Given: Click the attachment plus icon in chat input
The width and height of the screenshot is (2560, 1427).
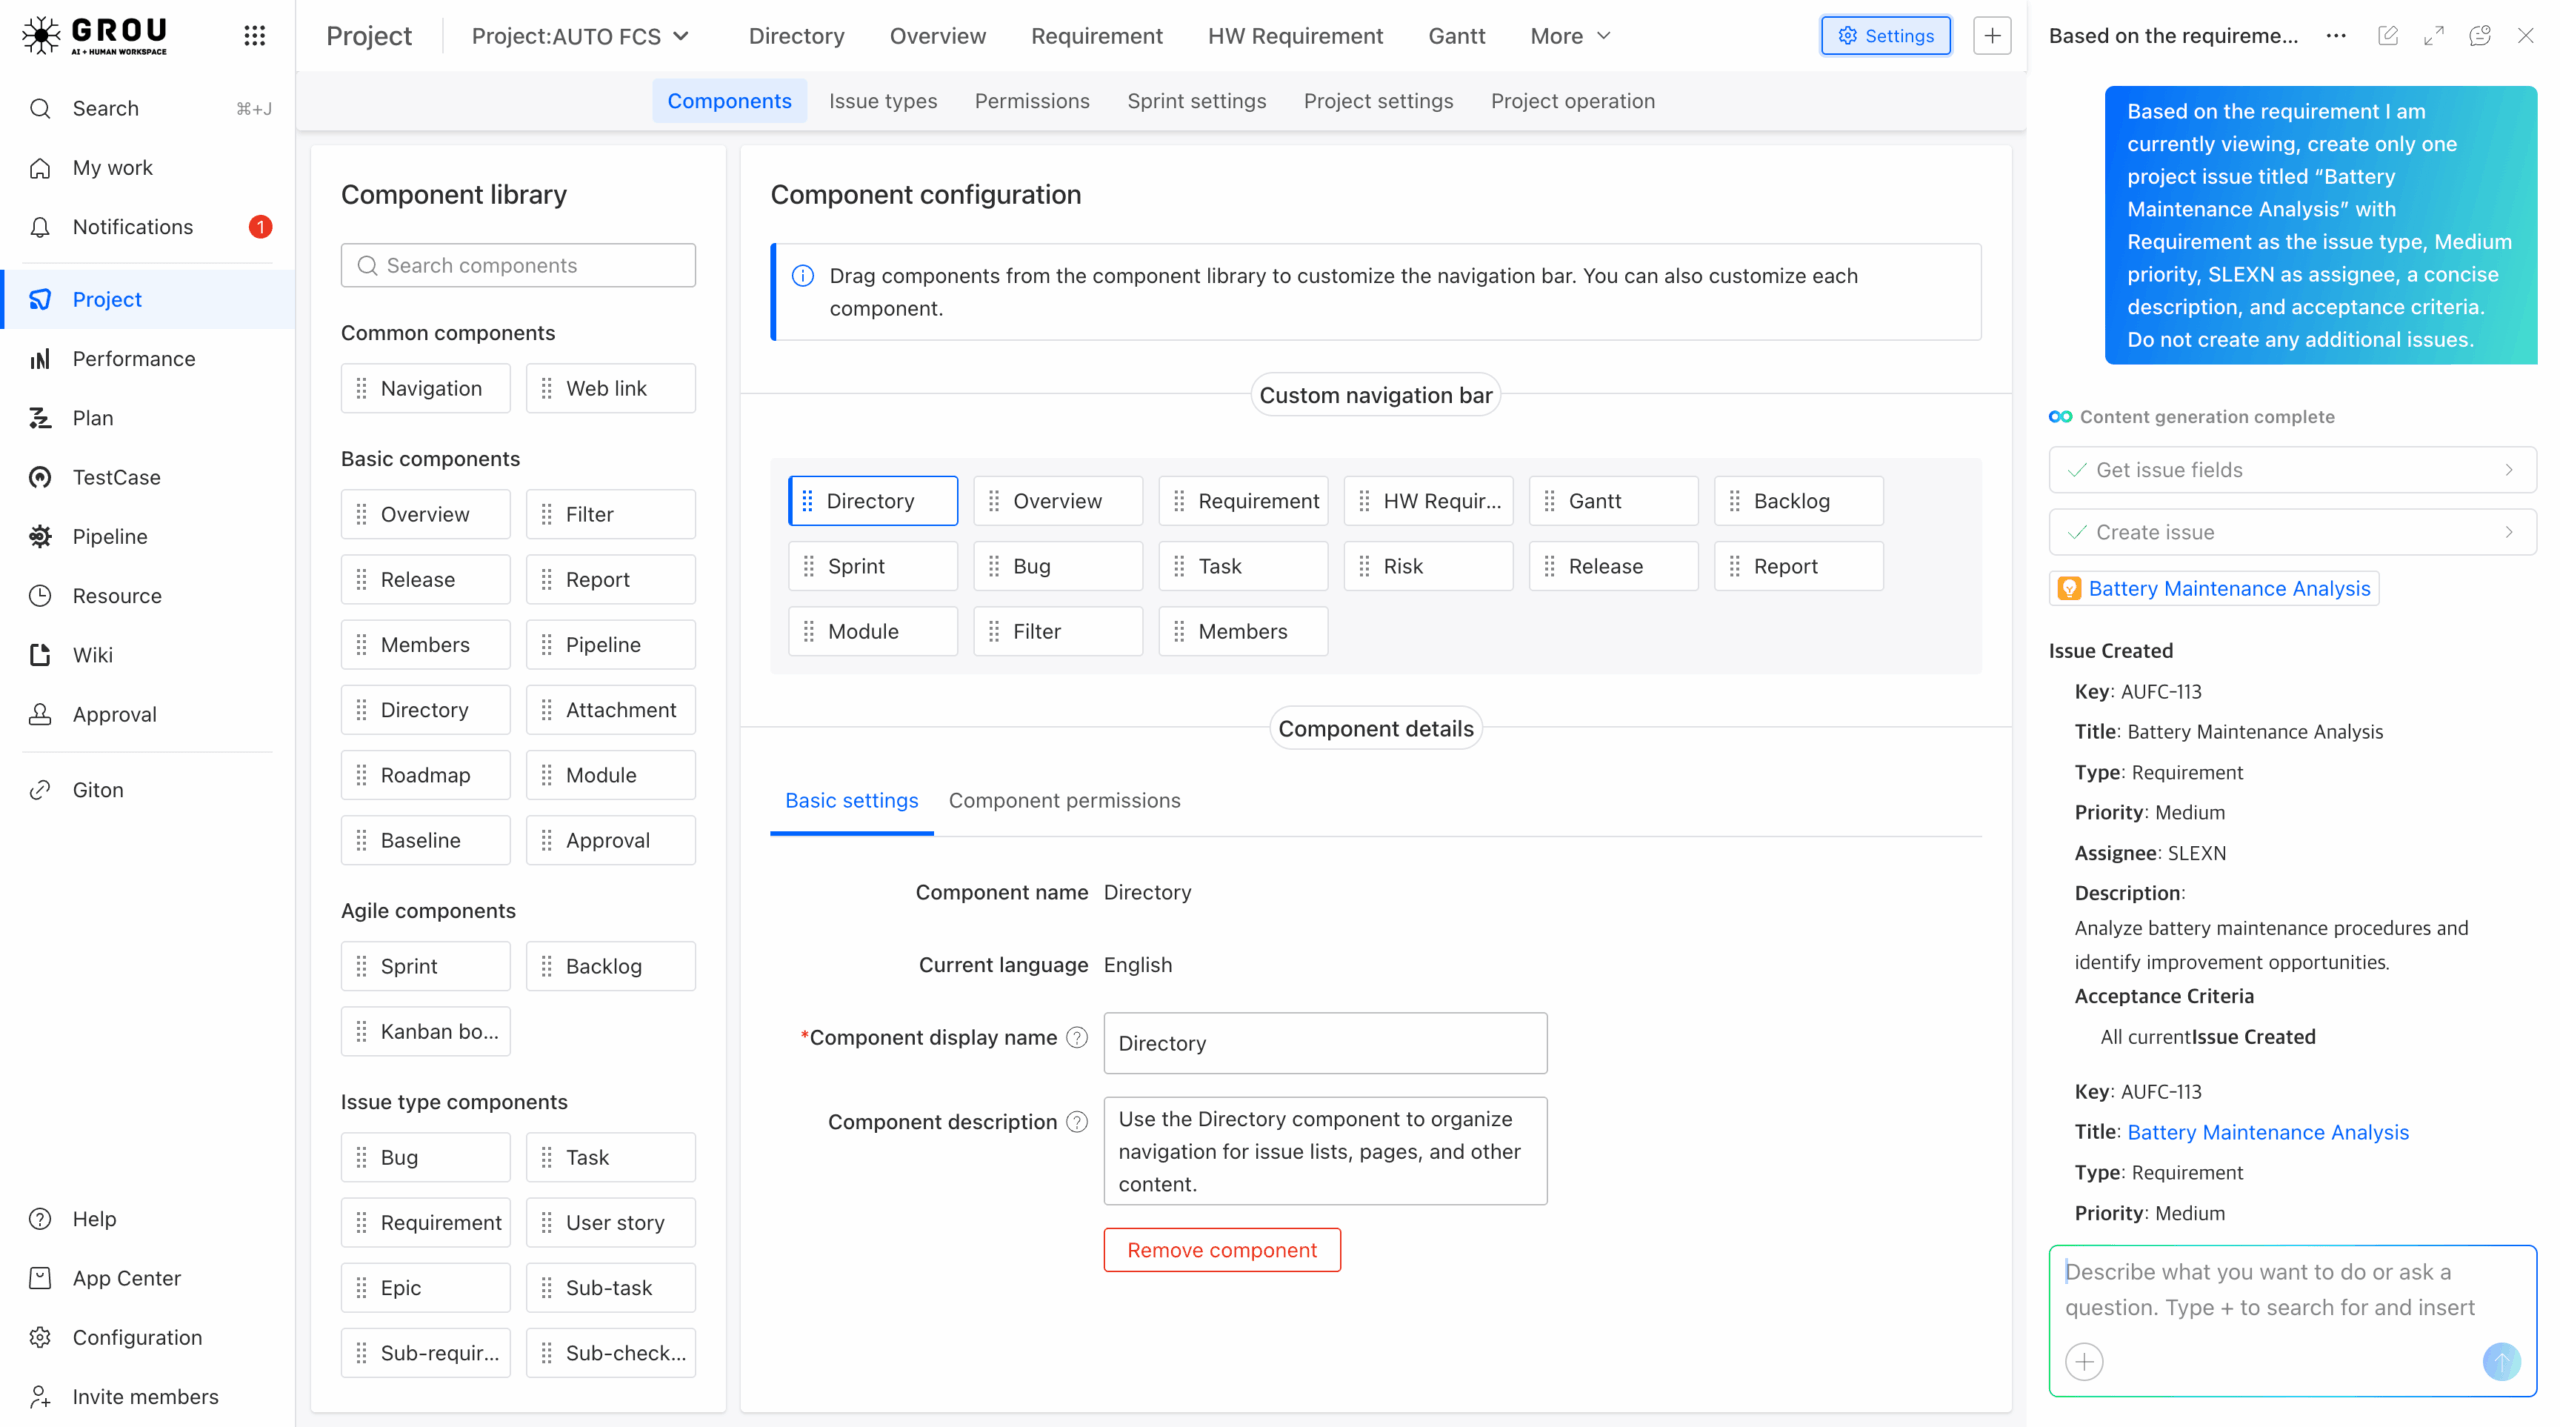Looking at the screenshot, I should point(2085,1362).
